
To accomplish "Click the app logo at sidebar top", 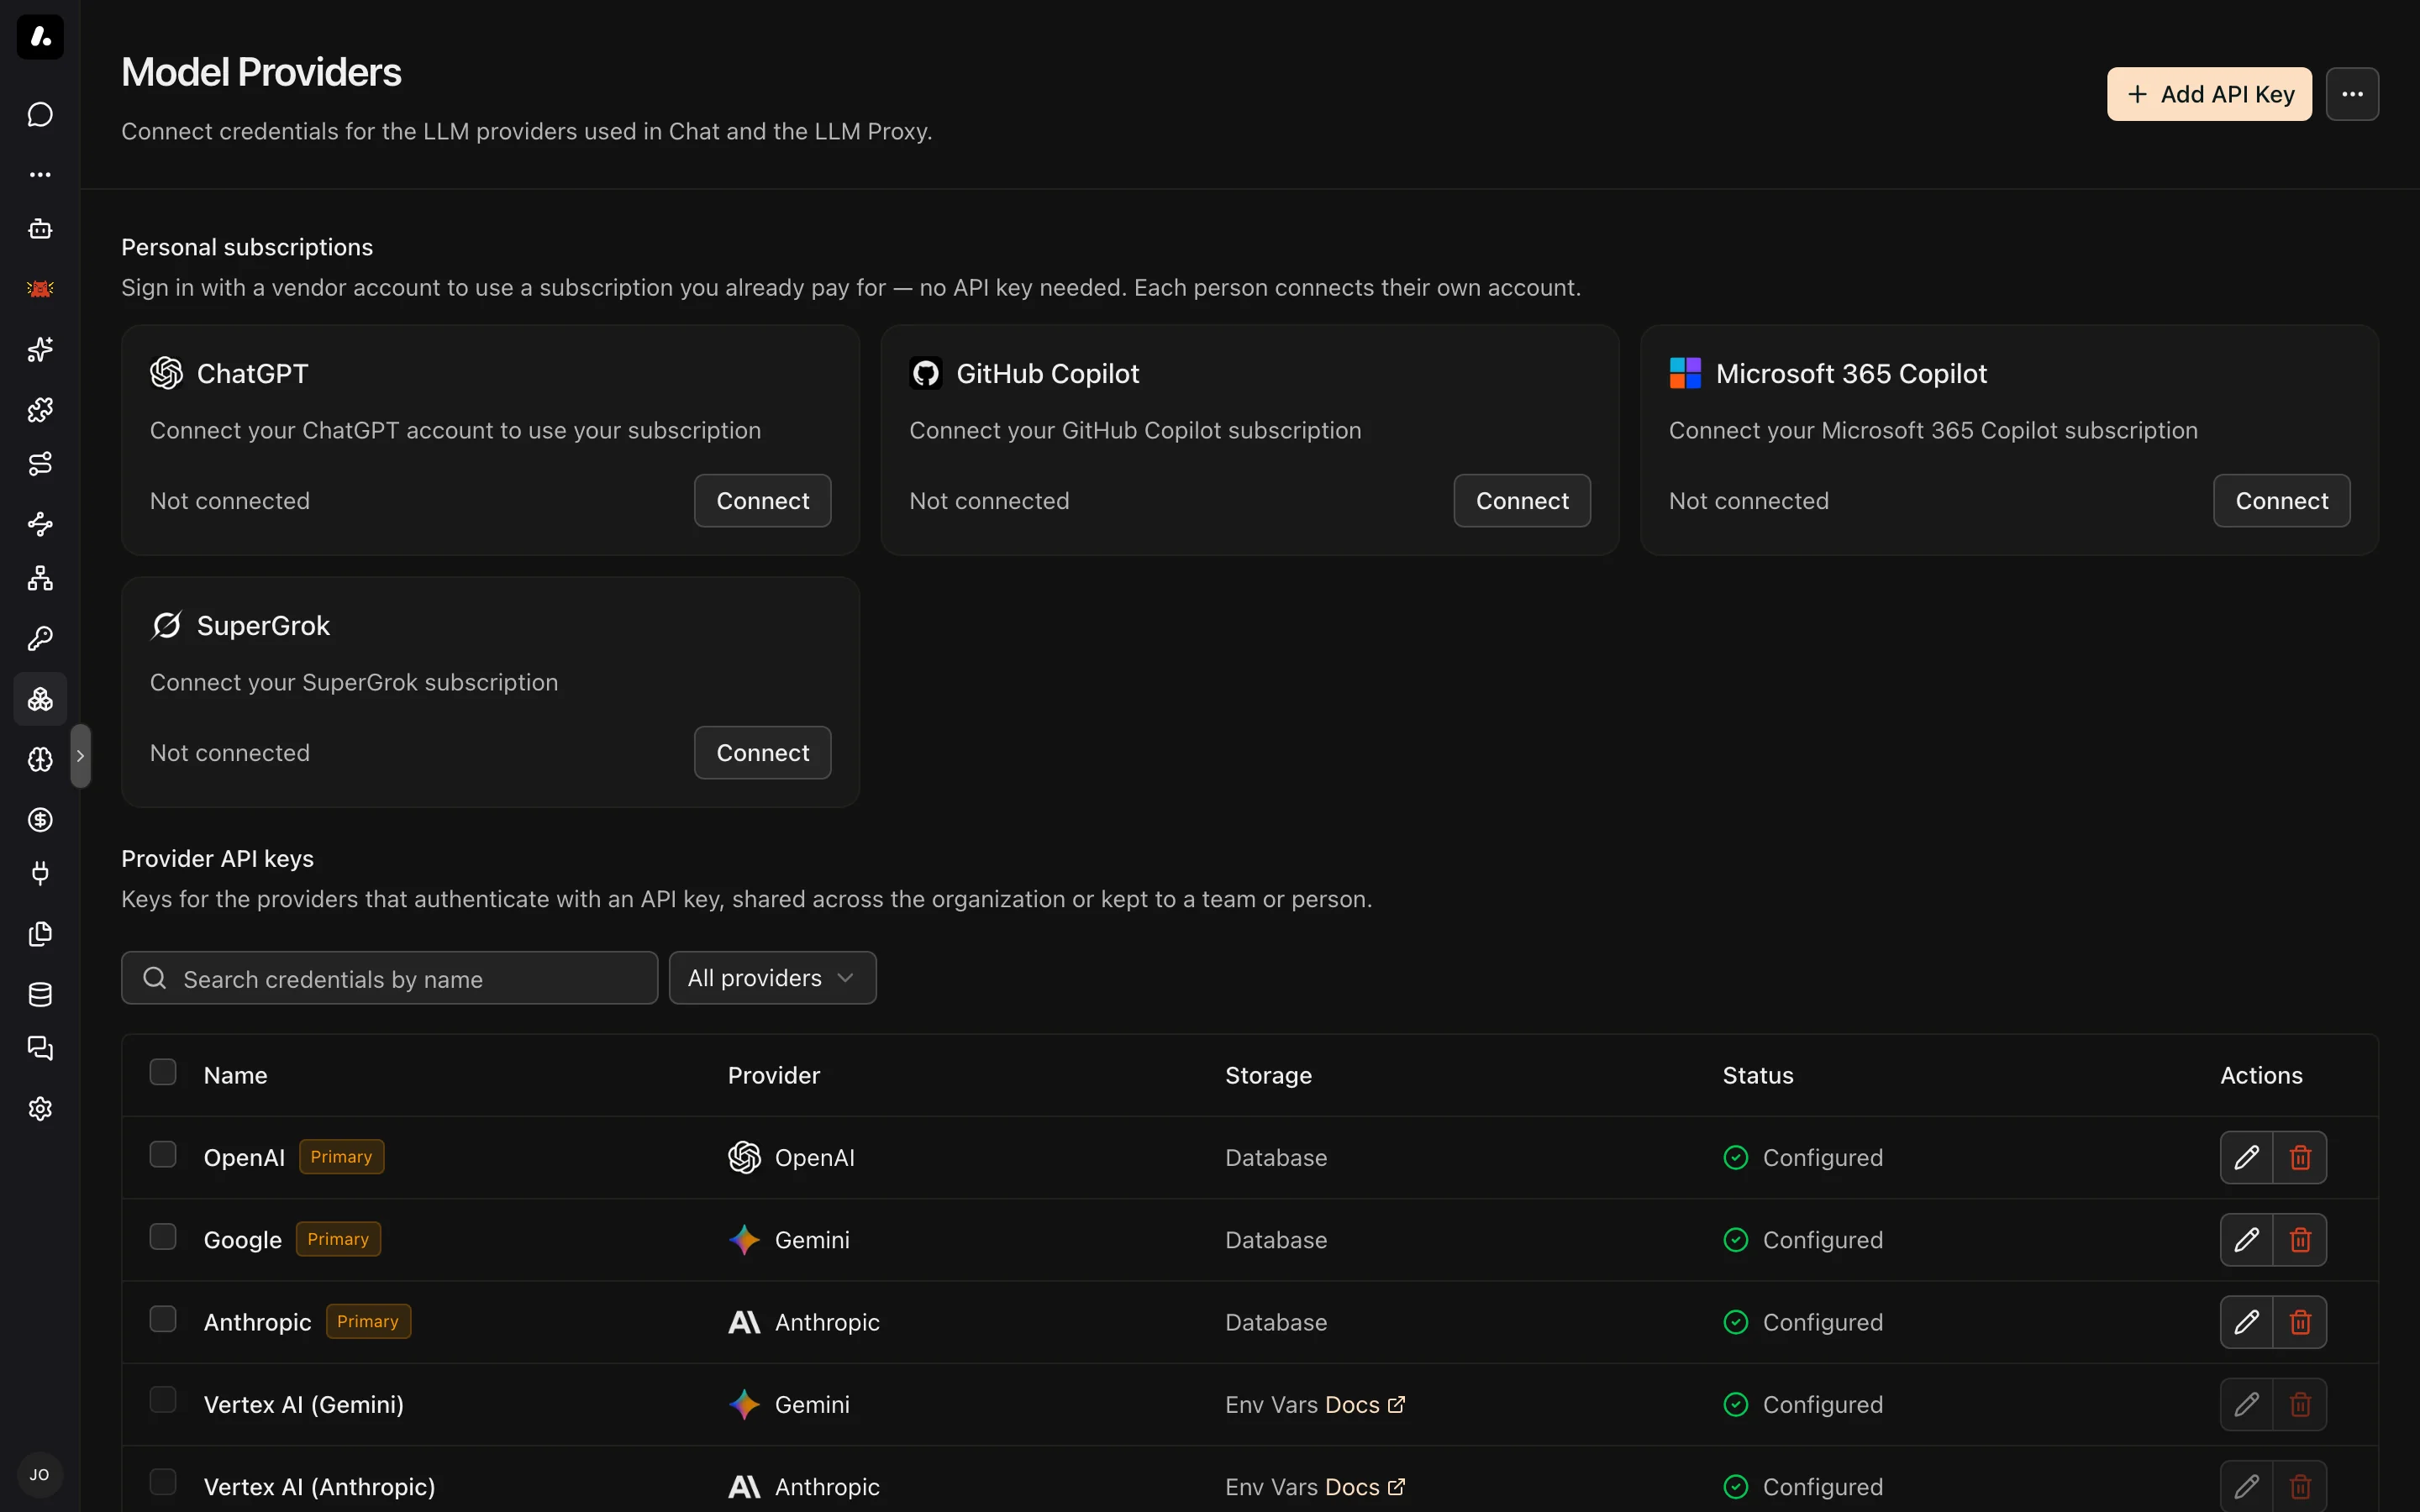I will (40, 37).
